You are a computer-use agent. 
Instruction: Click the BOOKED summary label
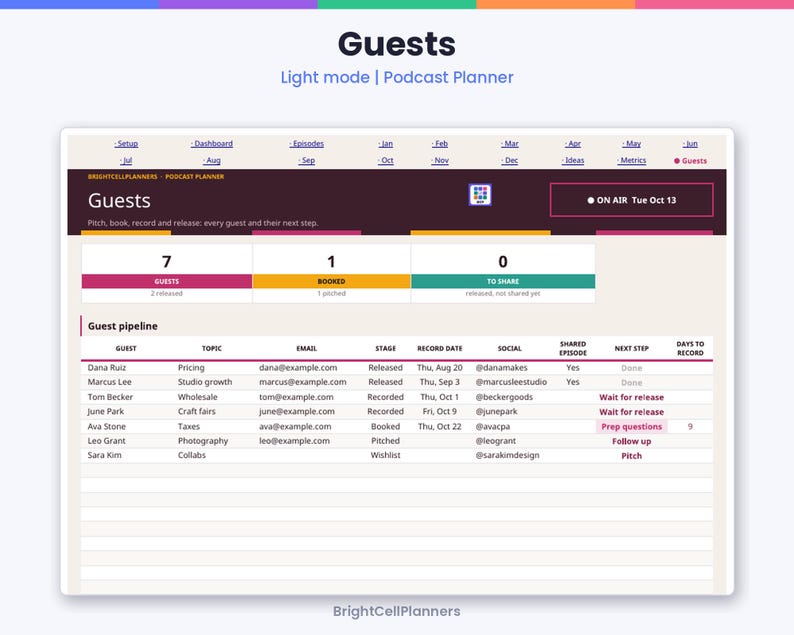click(331, 282)
